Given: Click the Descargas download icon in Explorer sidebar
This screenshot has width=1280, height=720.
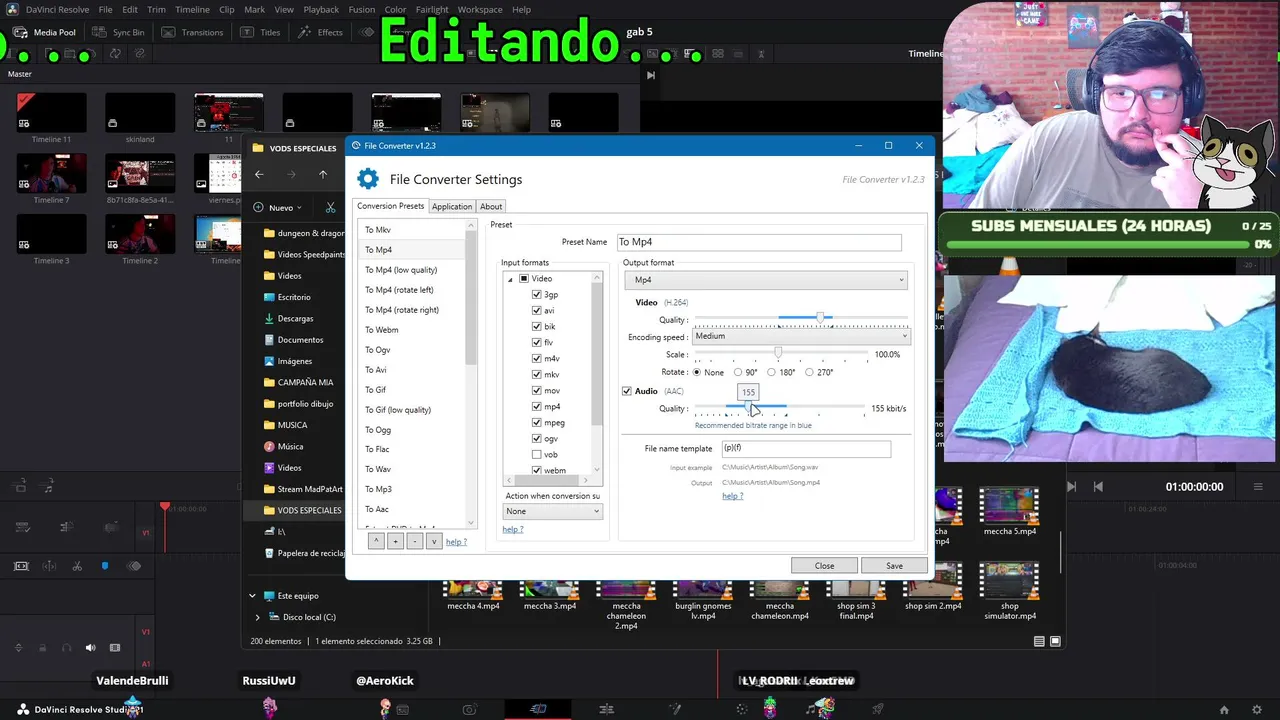Looking at the screenshot, I should click(x=269, y=318).
